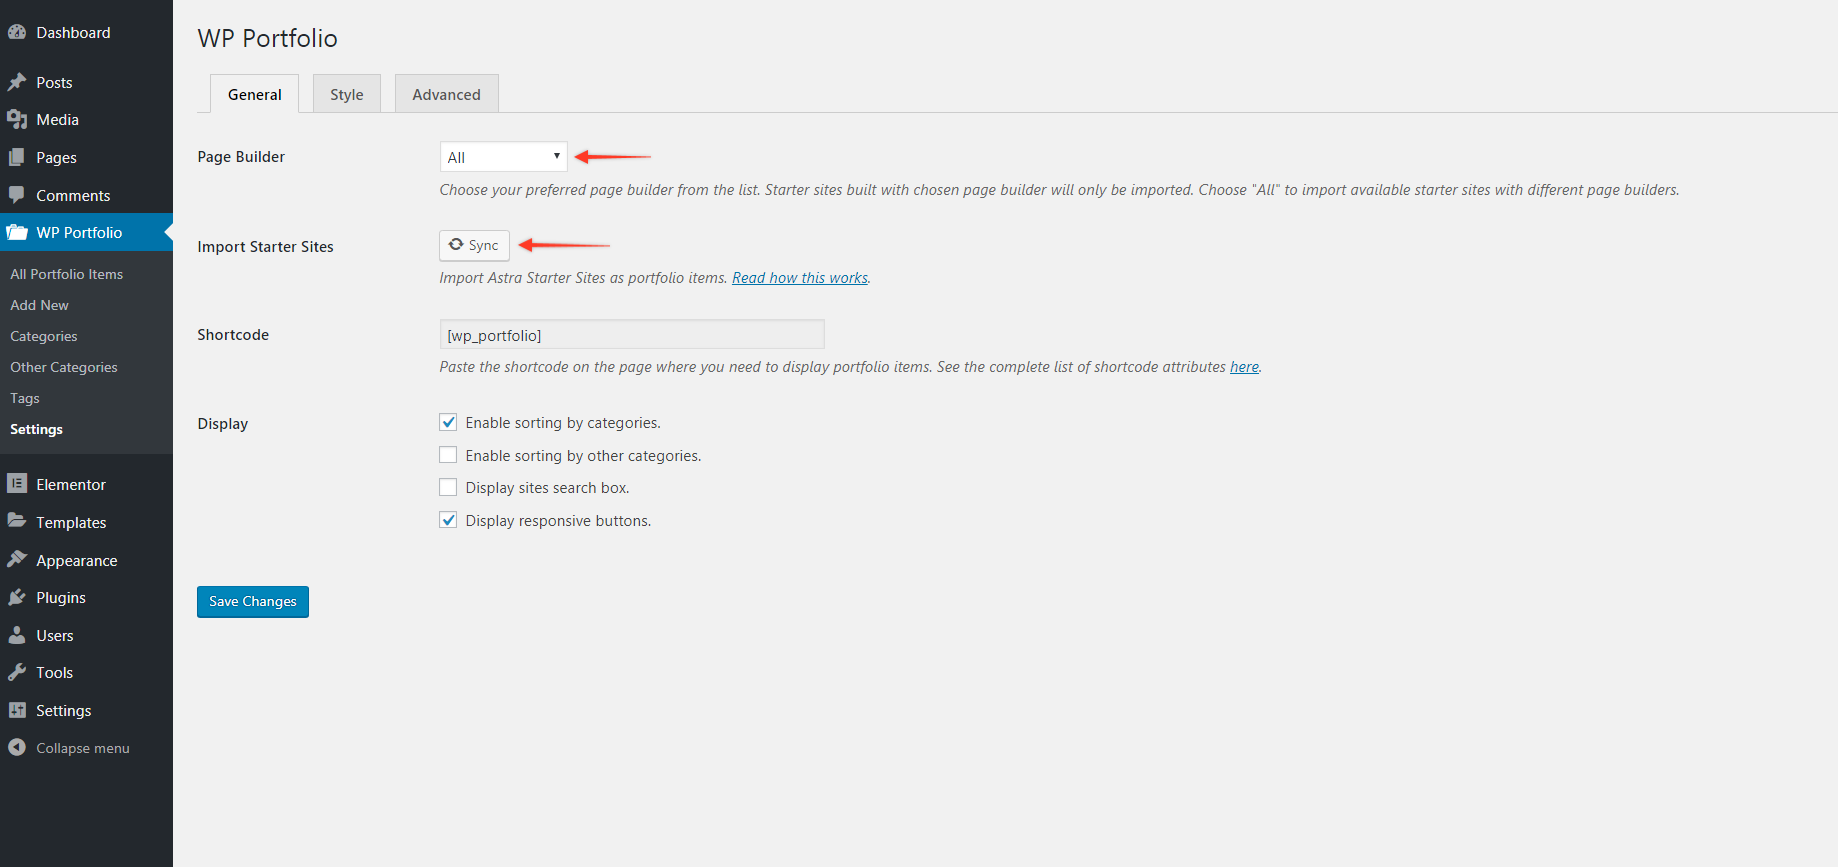Click Enable sorting by other categories label
The image size is (1838, 867).
pos(583,456)
